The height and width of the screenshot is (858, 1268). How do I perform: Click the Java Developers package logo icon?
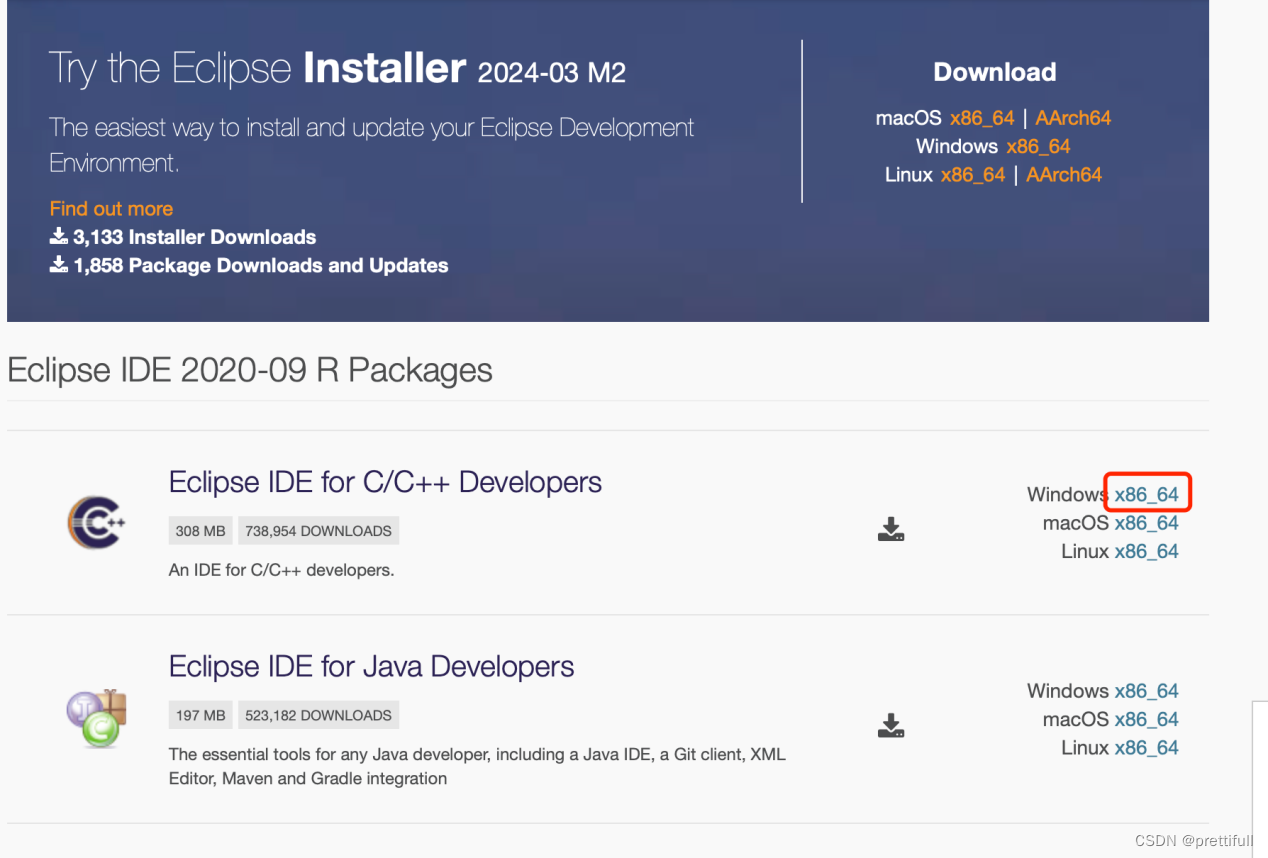(x=96, y=718)
